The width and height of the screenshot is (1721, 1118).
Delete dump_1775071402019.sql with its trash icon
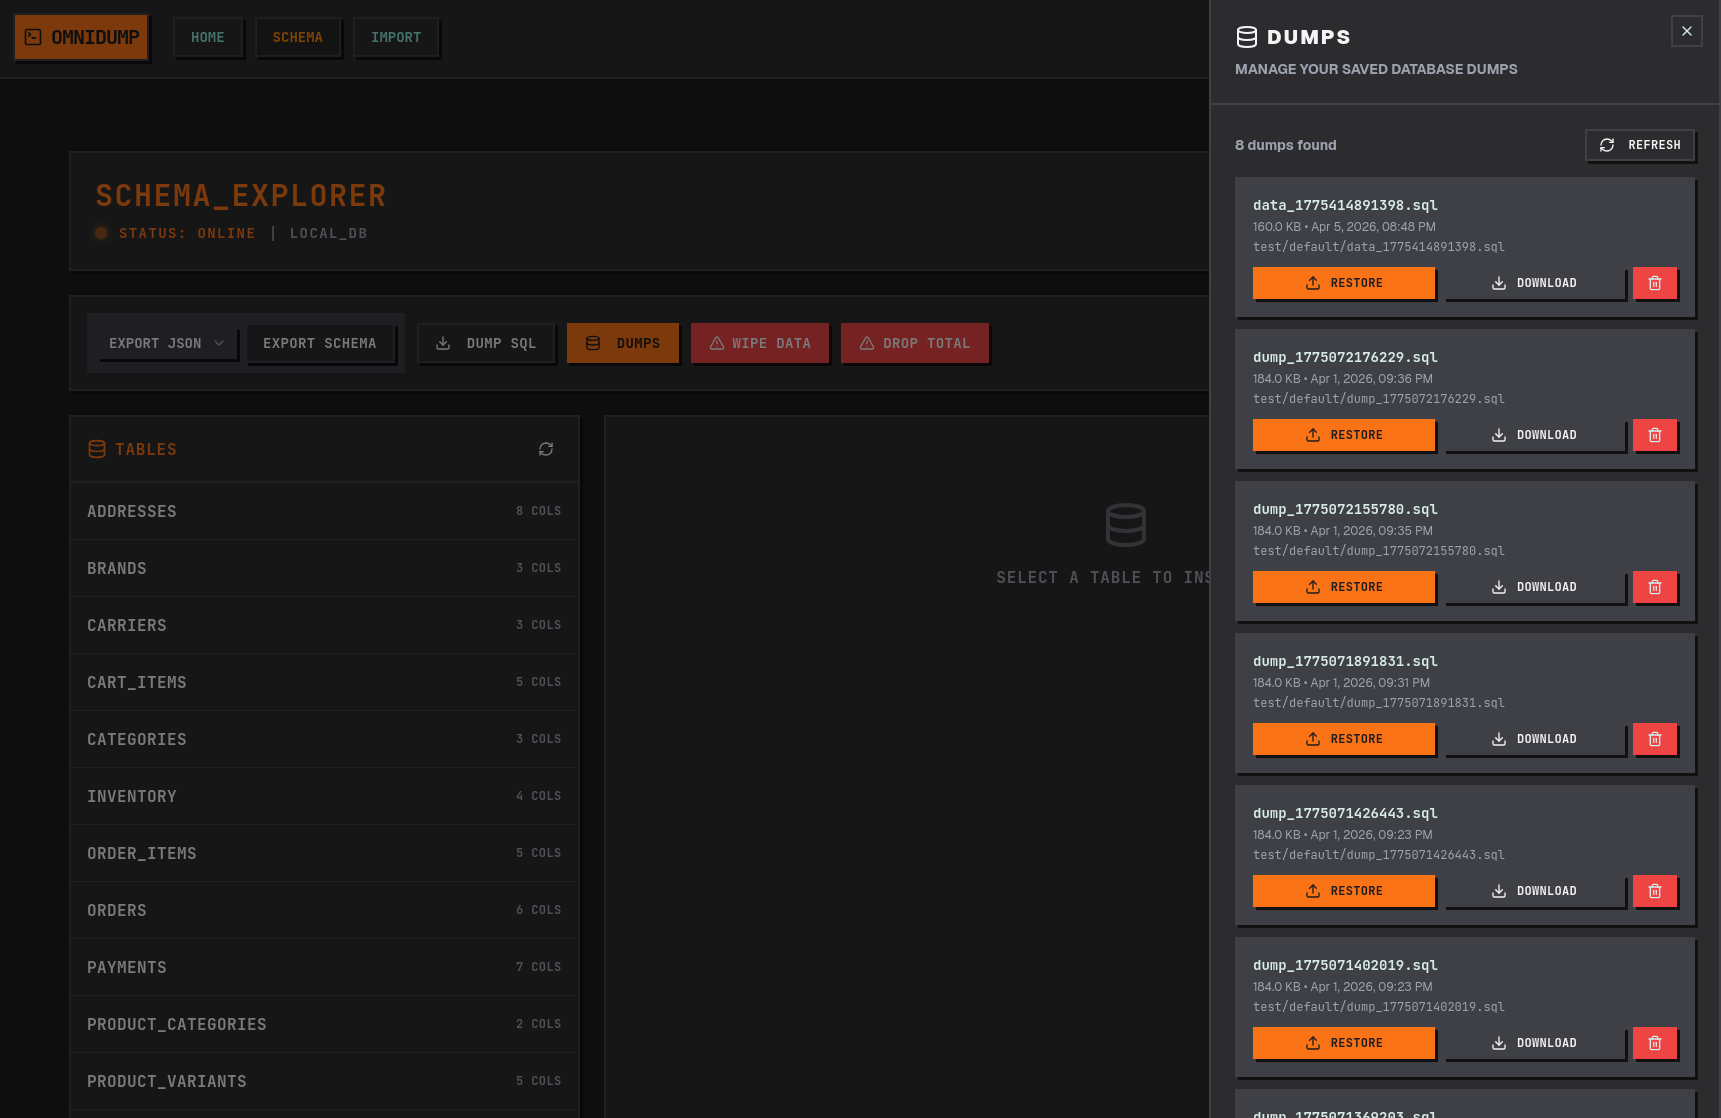coord(1655,1043)
